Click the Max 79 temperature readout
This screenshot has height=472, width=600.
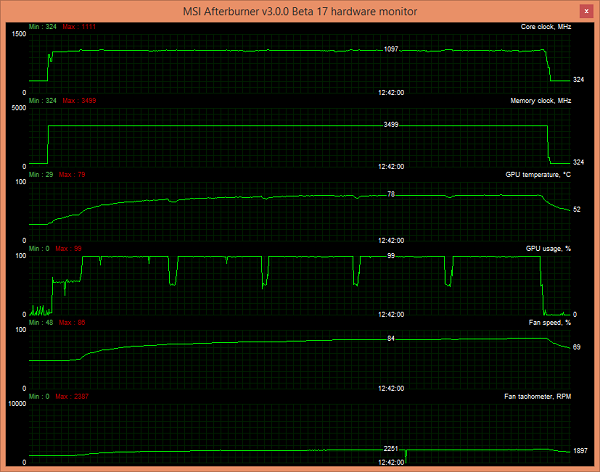(x=73, y=174)
